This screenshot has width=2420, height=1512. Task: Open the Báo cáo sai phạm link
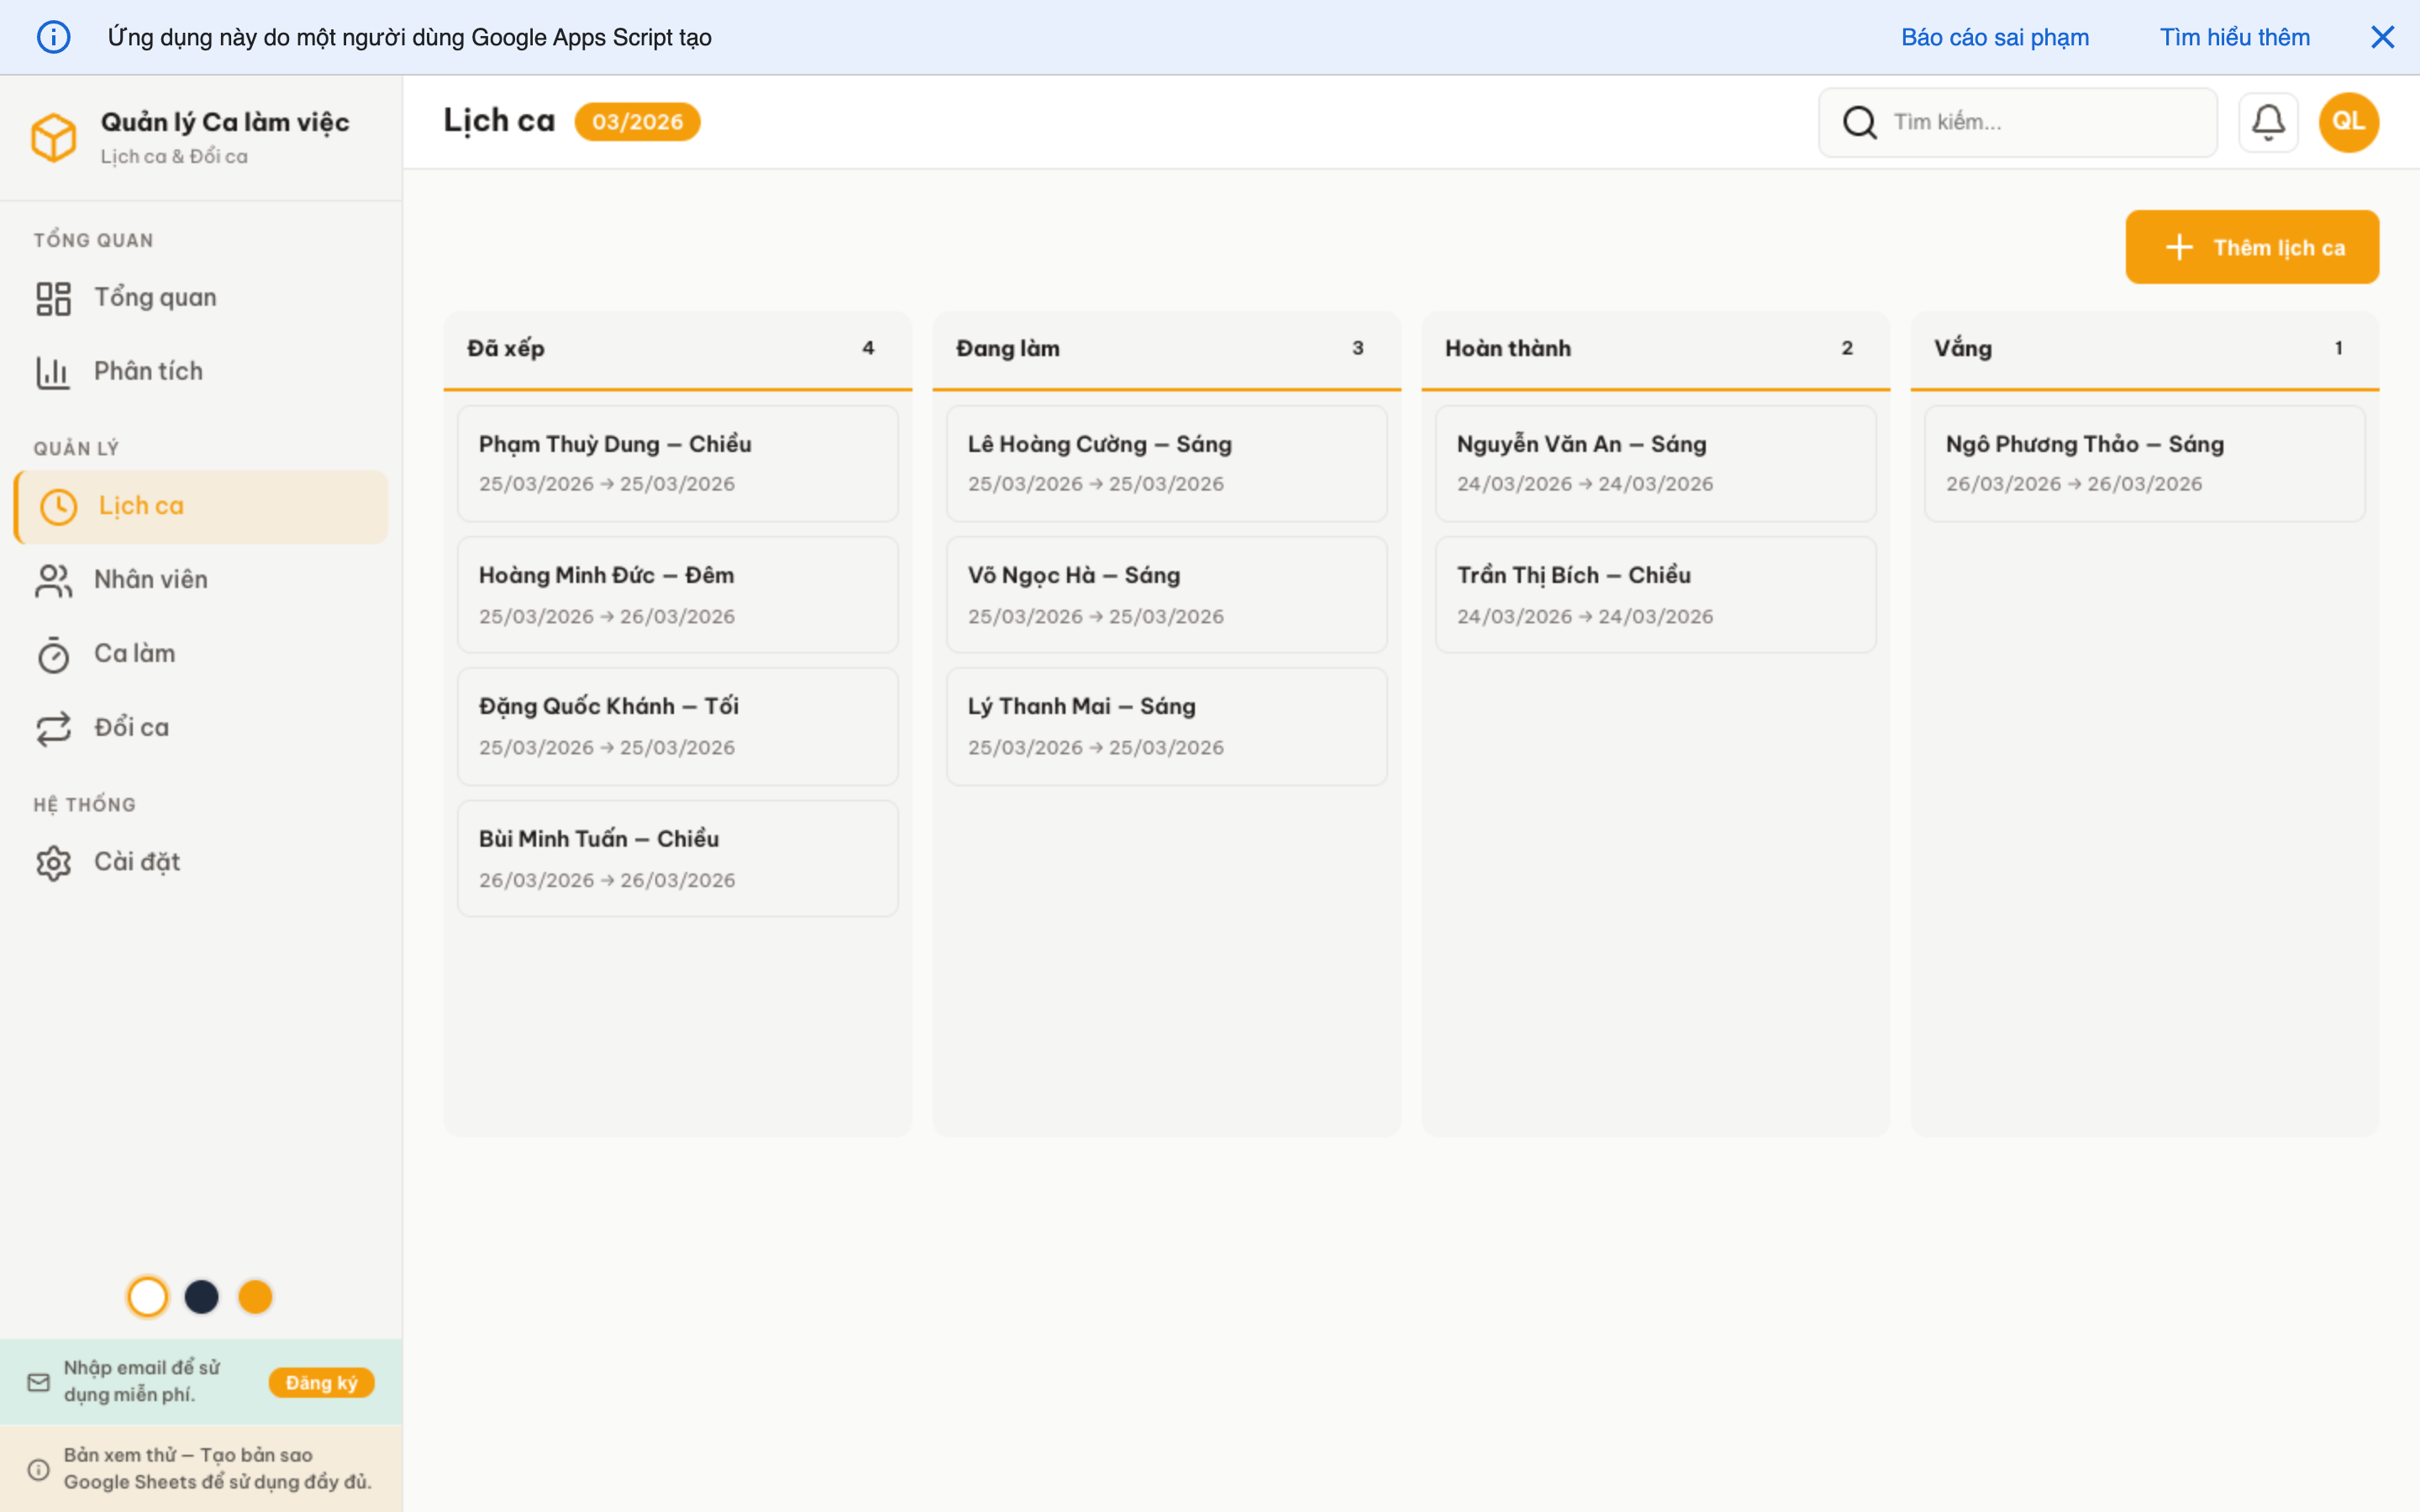coord(1995,37)
